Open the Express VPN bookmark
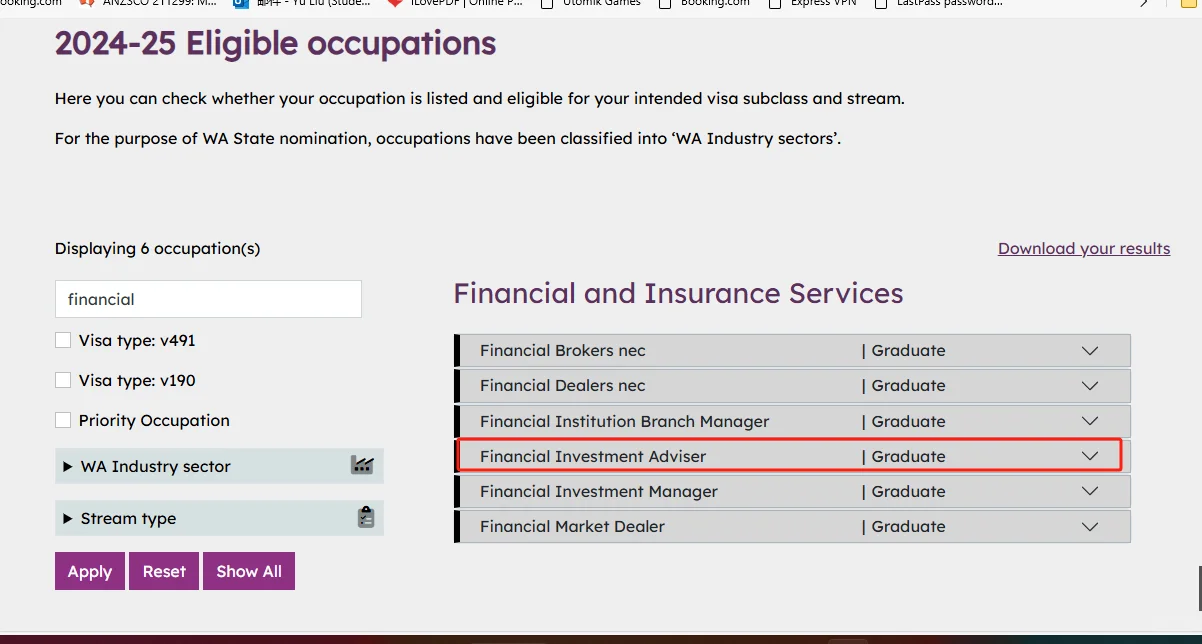 (x=813, y=3)
